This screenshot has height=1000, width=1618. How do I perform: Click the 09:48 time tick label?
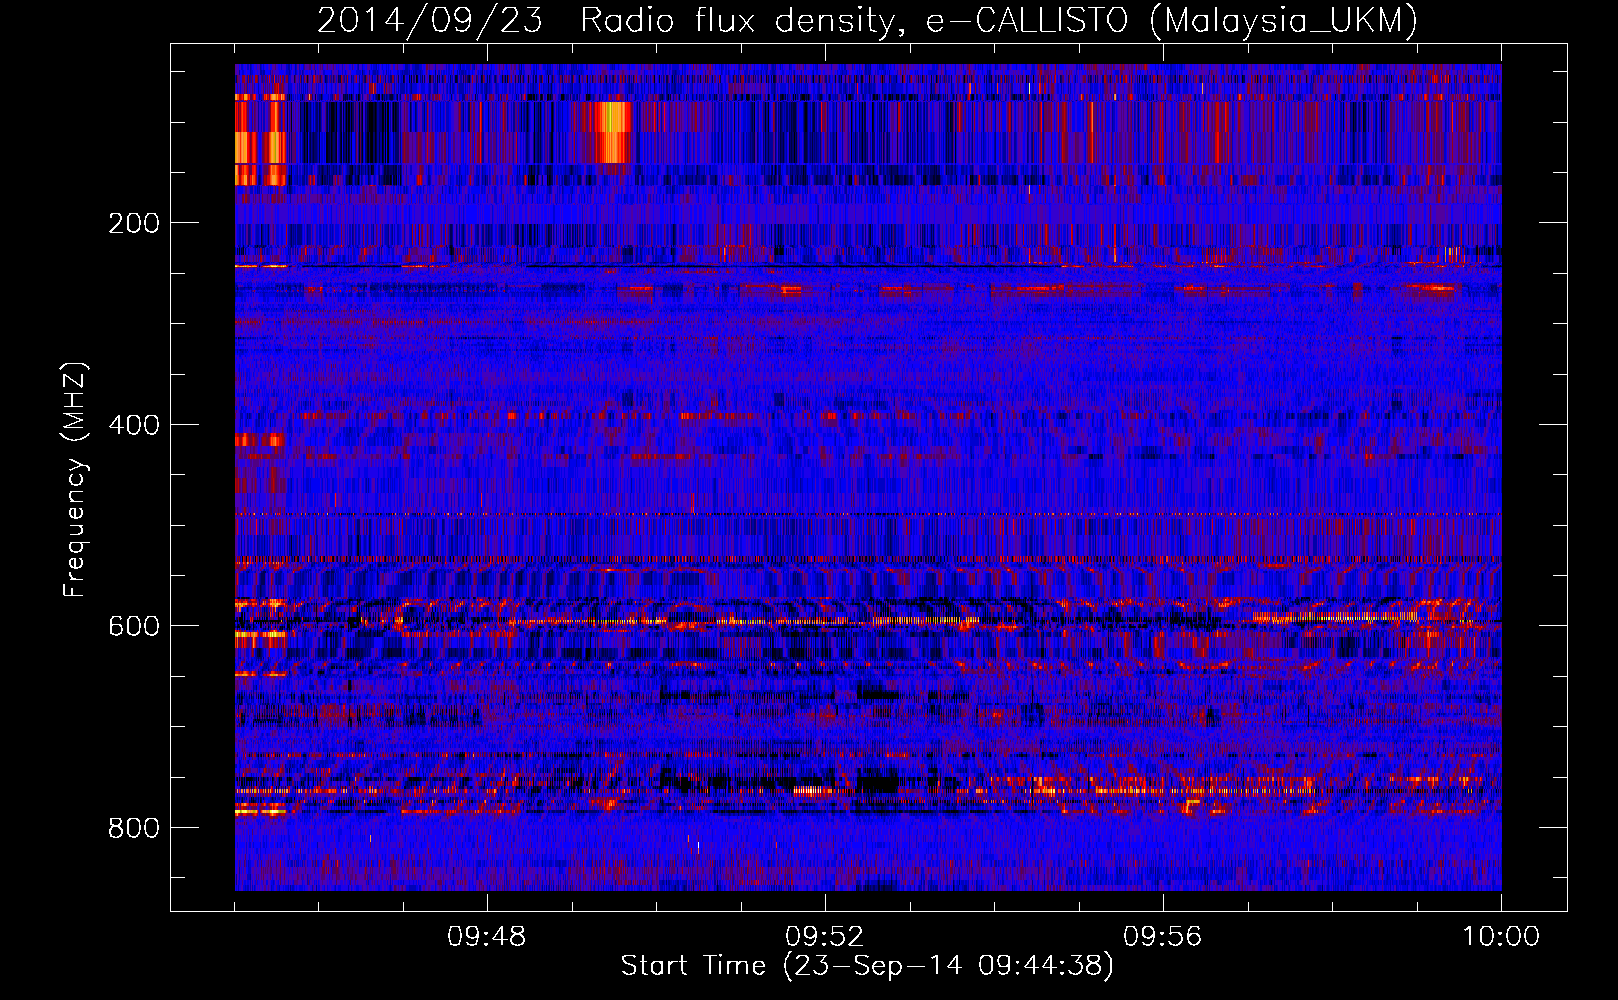pyautogui.click(x=487, y=937)
